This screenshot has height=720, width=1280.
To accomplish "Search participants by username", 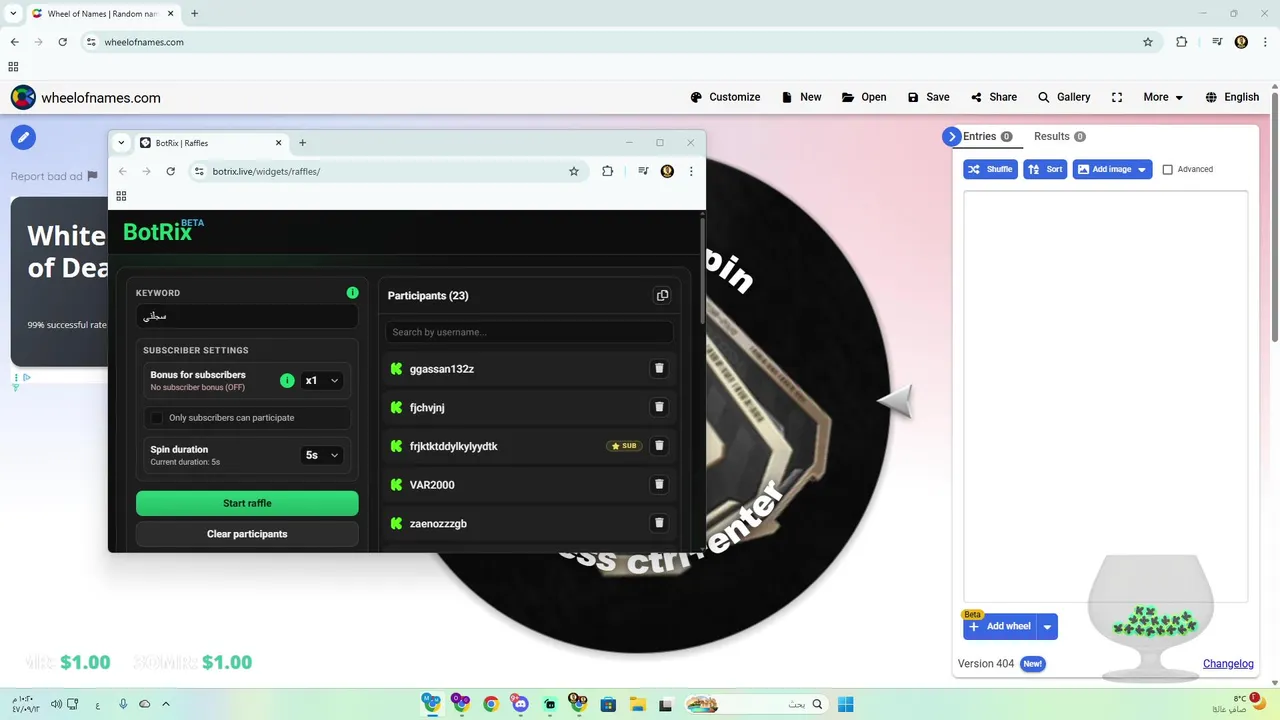I will [x=529, y=332].
